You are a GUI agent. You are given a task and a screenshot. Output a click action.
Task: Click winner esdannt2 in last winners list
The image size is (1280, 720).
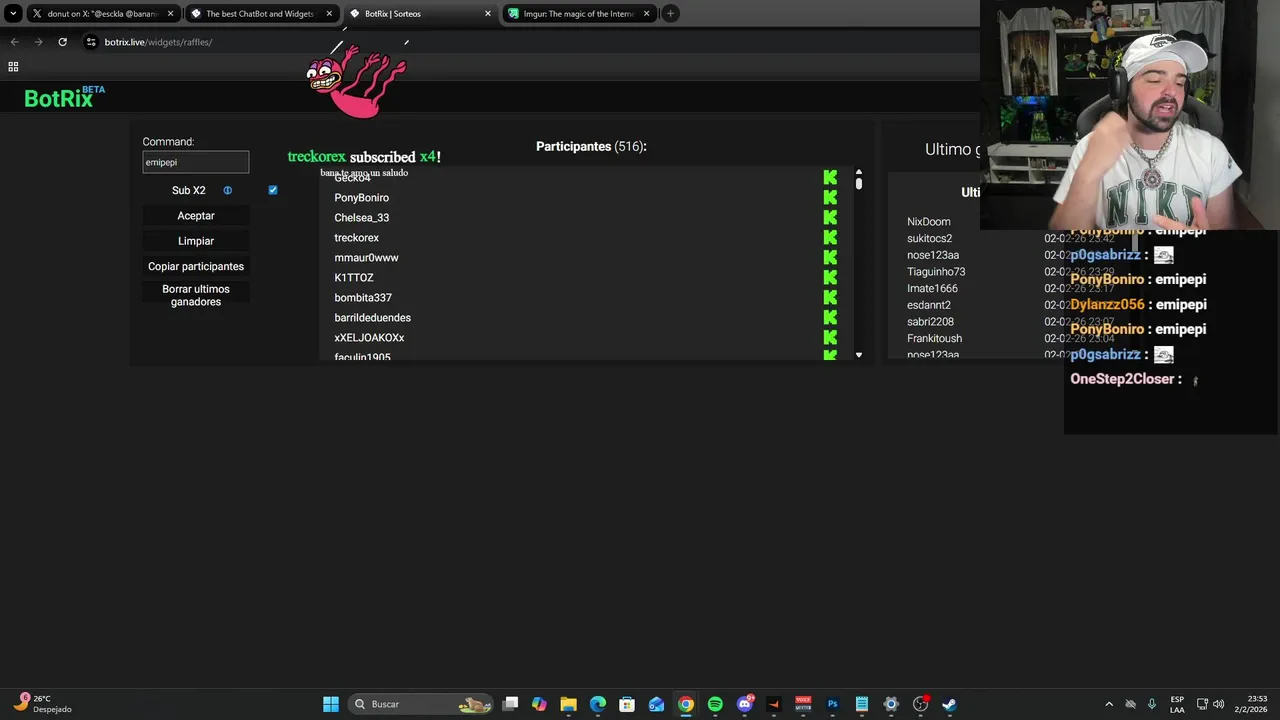(929, 305)
